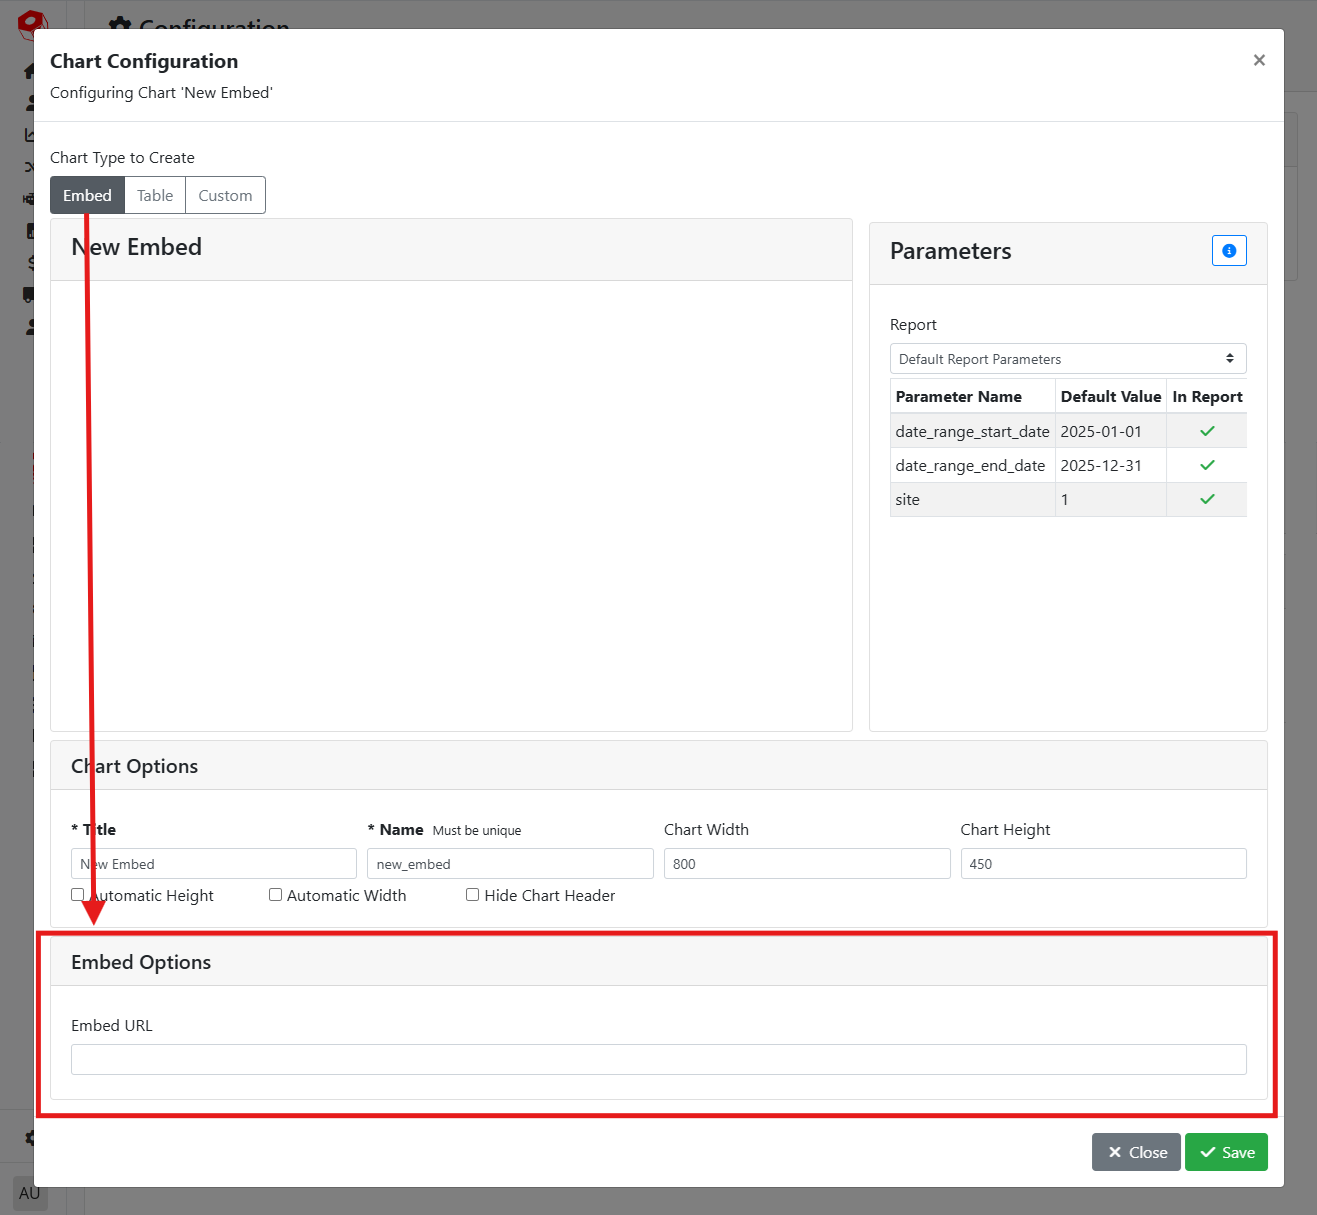The height and width of the screenshot is (1215, 1317).
Task: Dismiss the dialog with the top-right X icon
Action: [x=1259, y=60]
